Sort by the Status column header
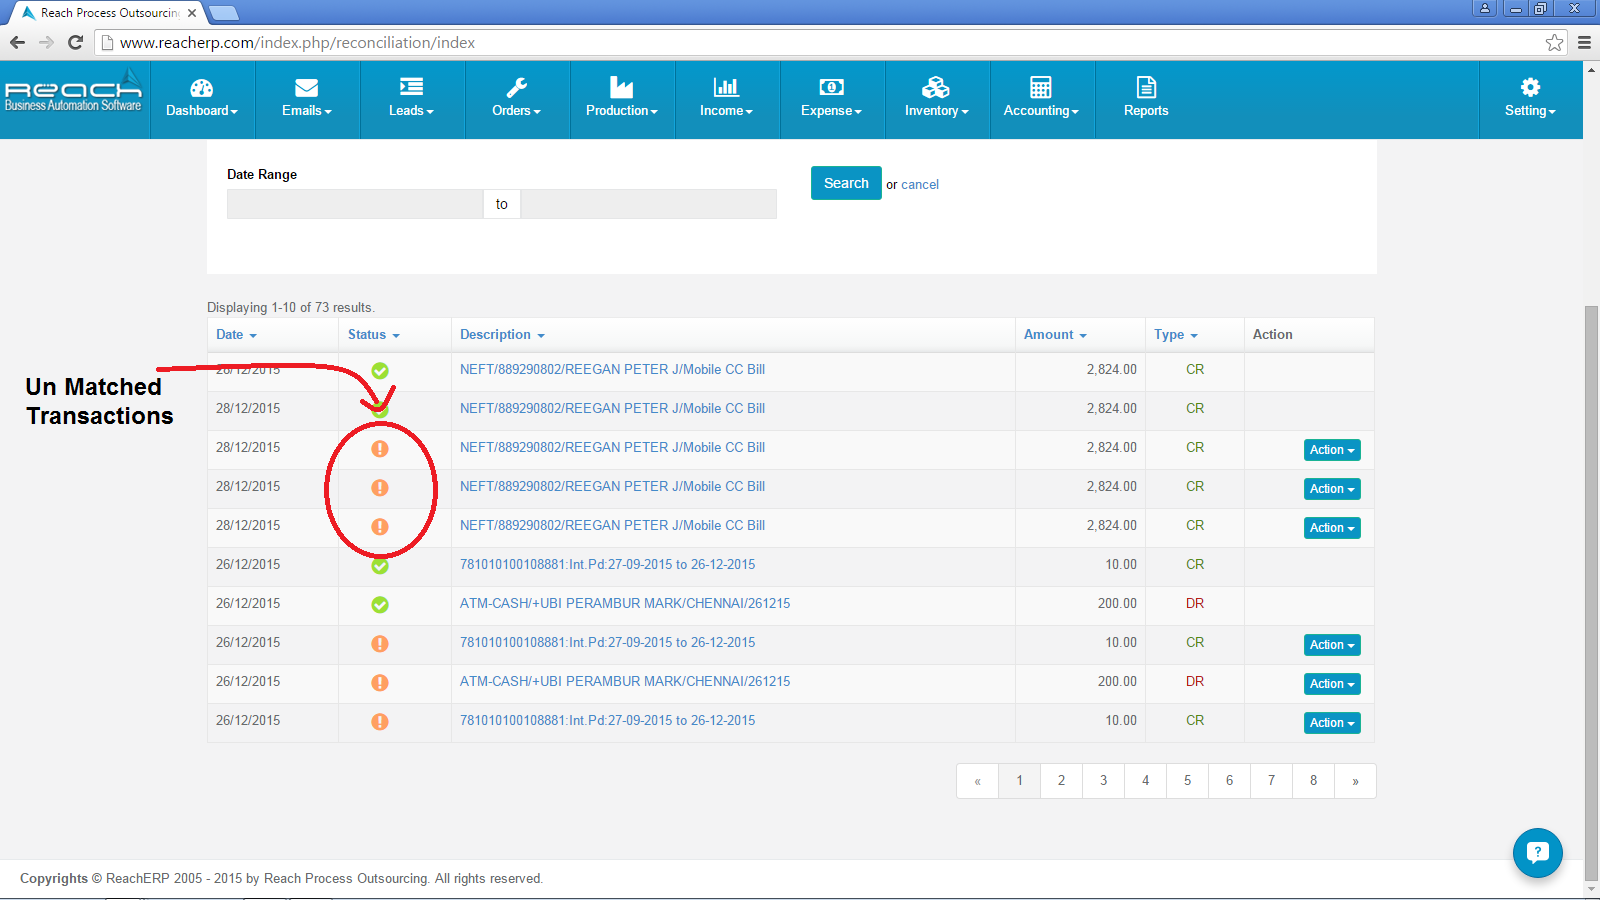The width and height of the screenshot is (1600, 900). click(374, 335)
